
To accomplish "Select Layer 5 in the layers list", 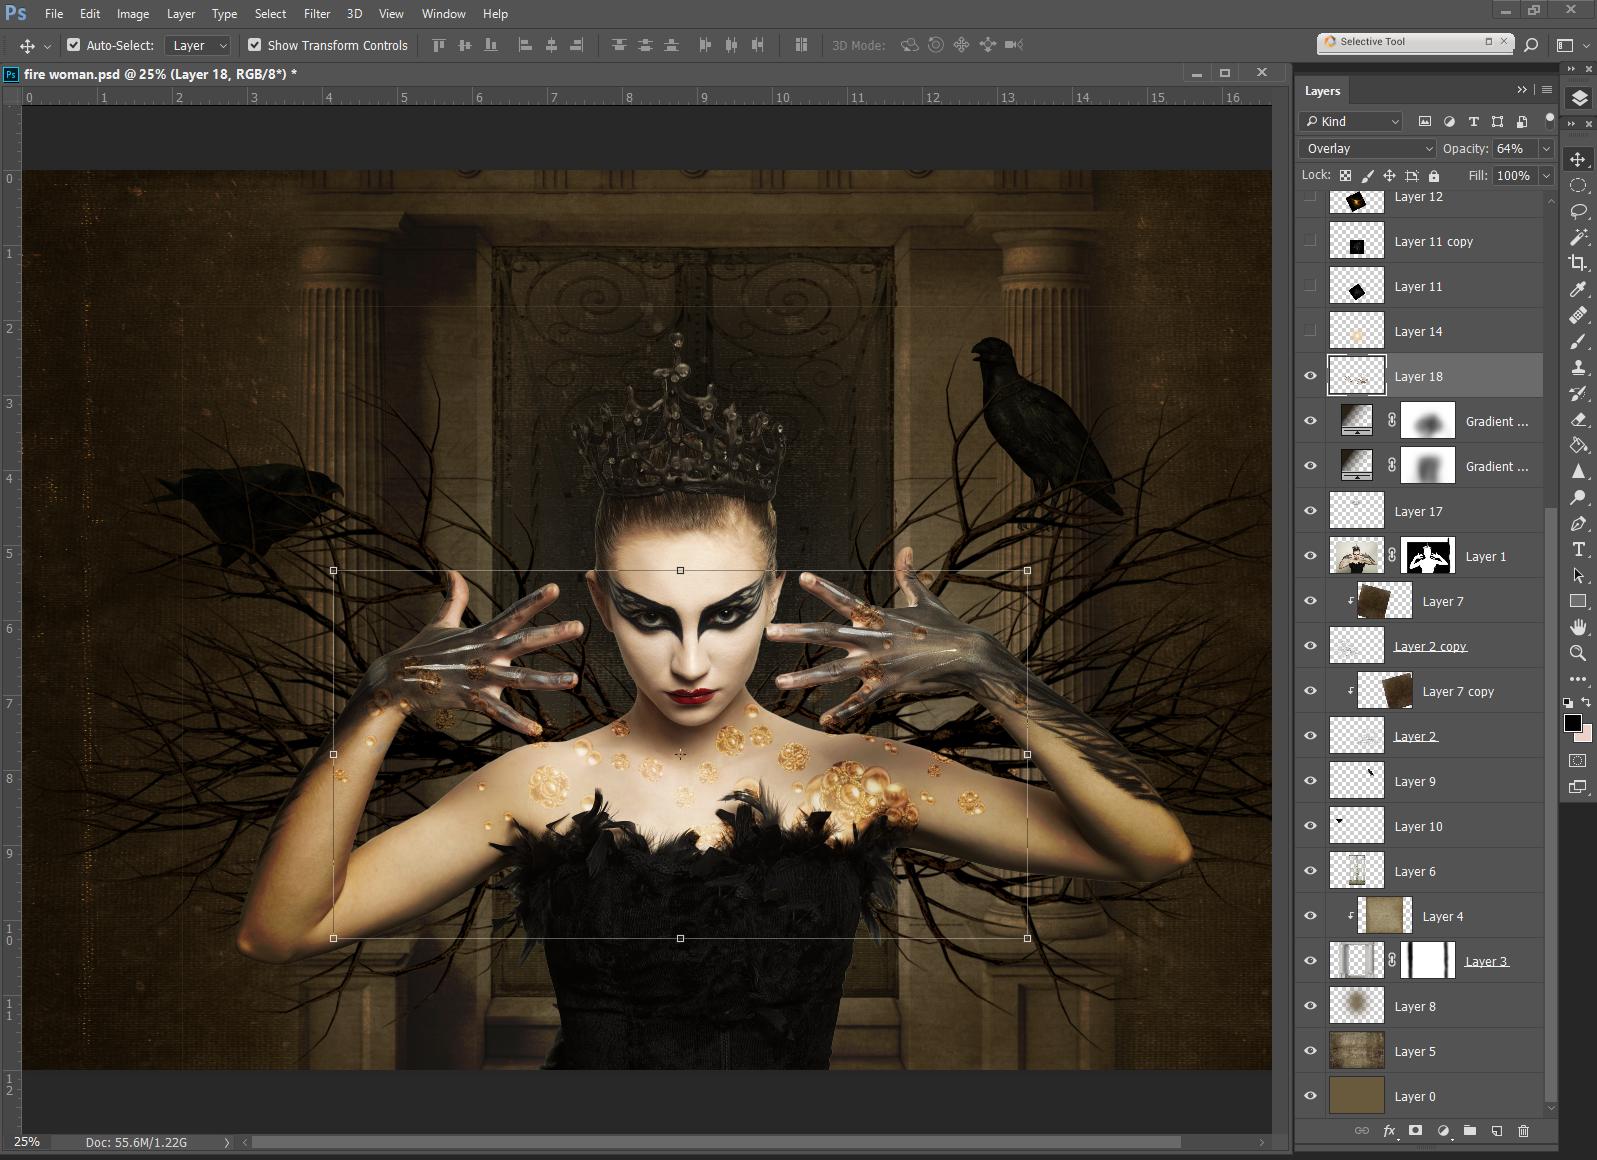I will click(1415, 1051).
